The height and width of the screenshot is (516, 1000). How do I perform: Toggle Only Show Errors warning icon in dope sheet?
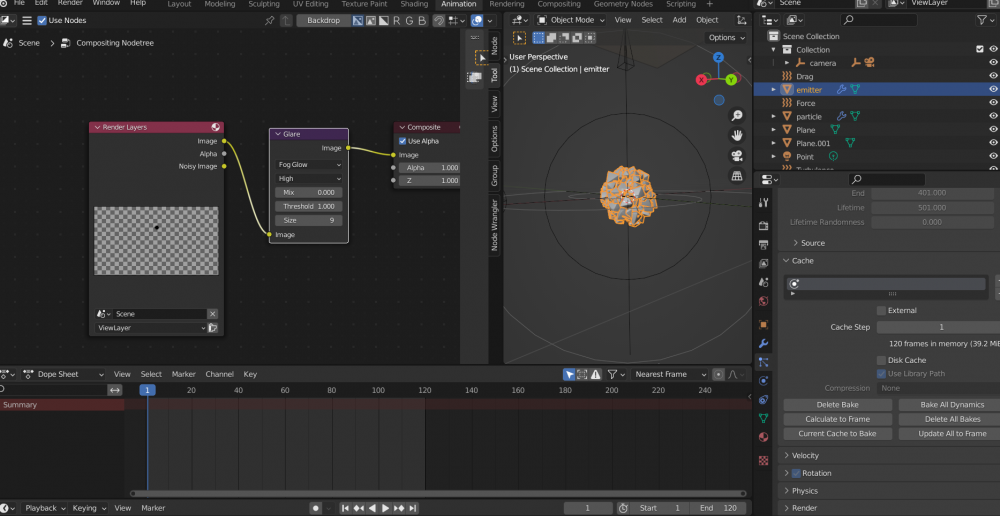[596, 374]
